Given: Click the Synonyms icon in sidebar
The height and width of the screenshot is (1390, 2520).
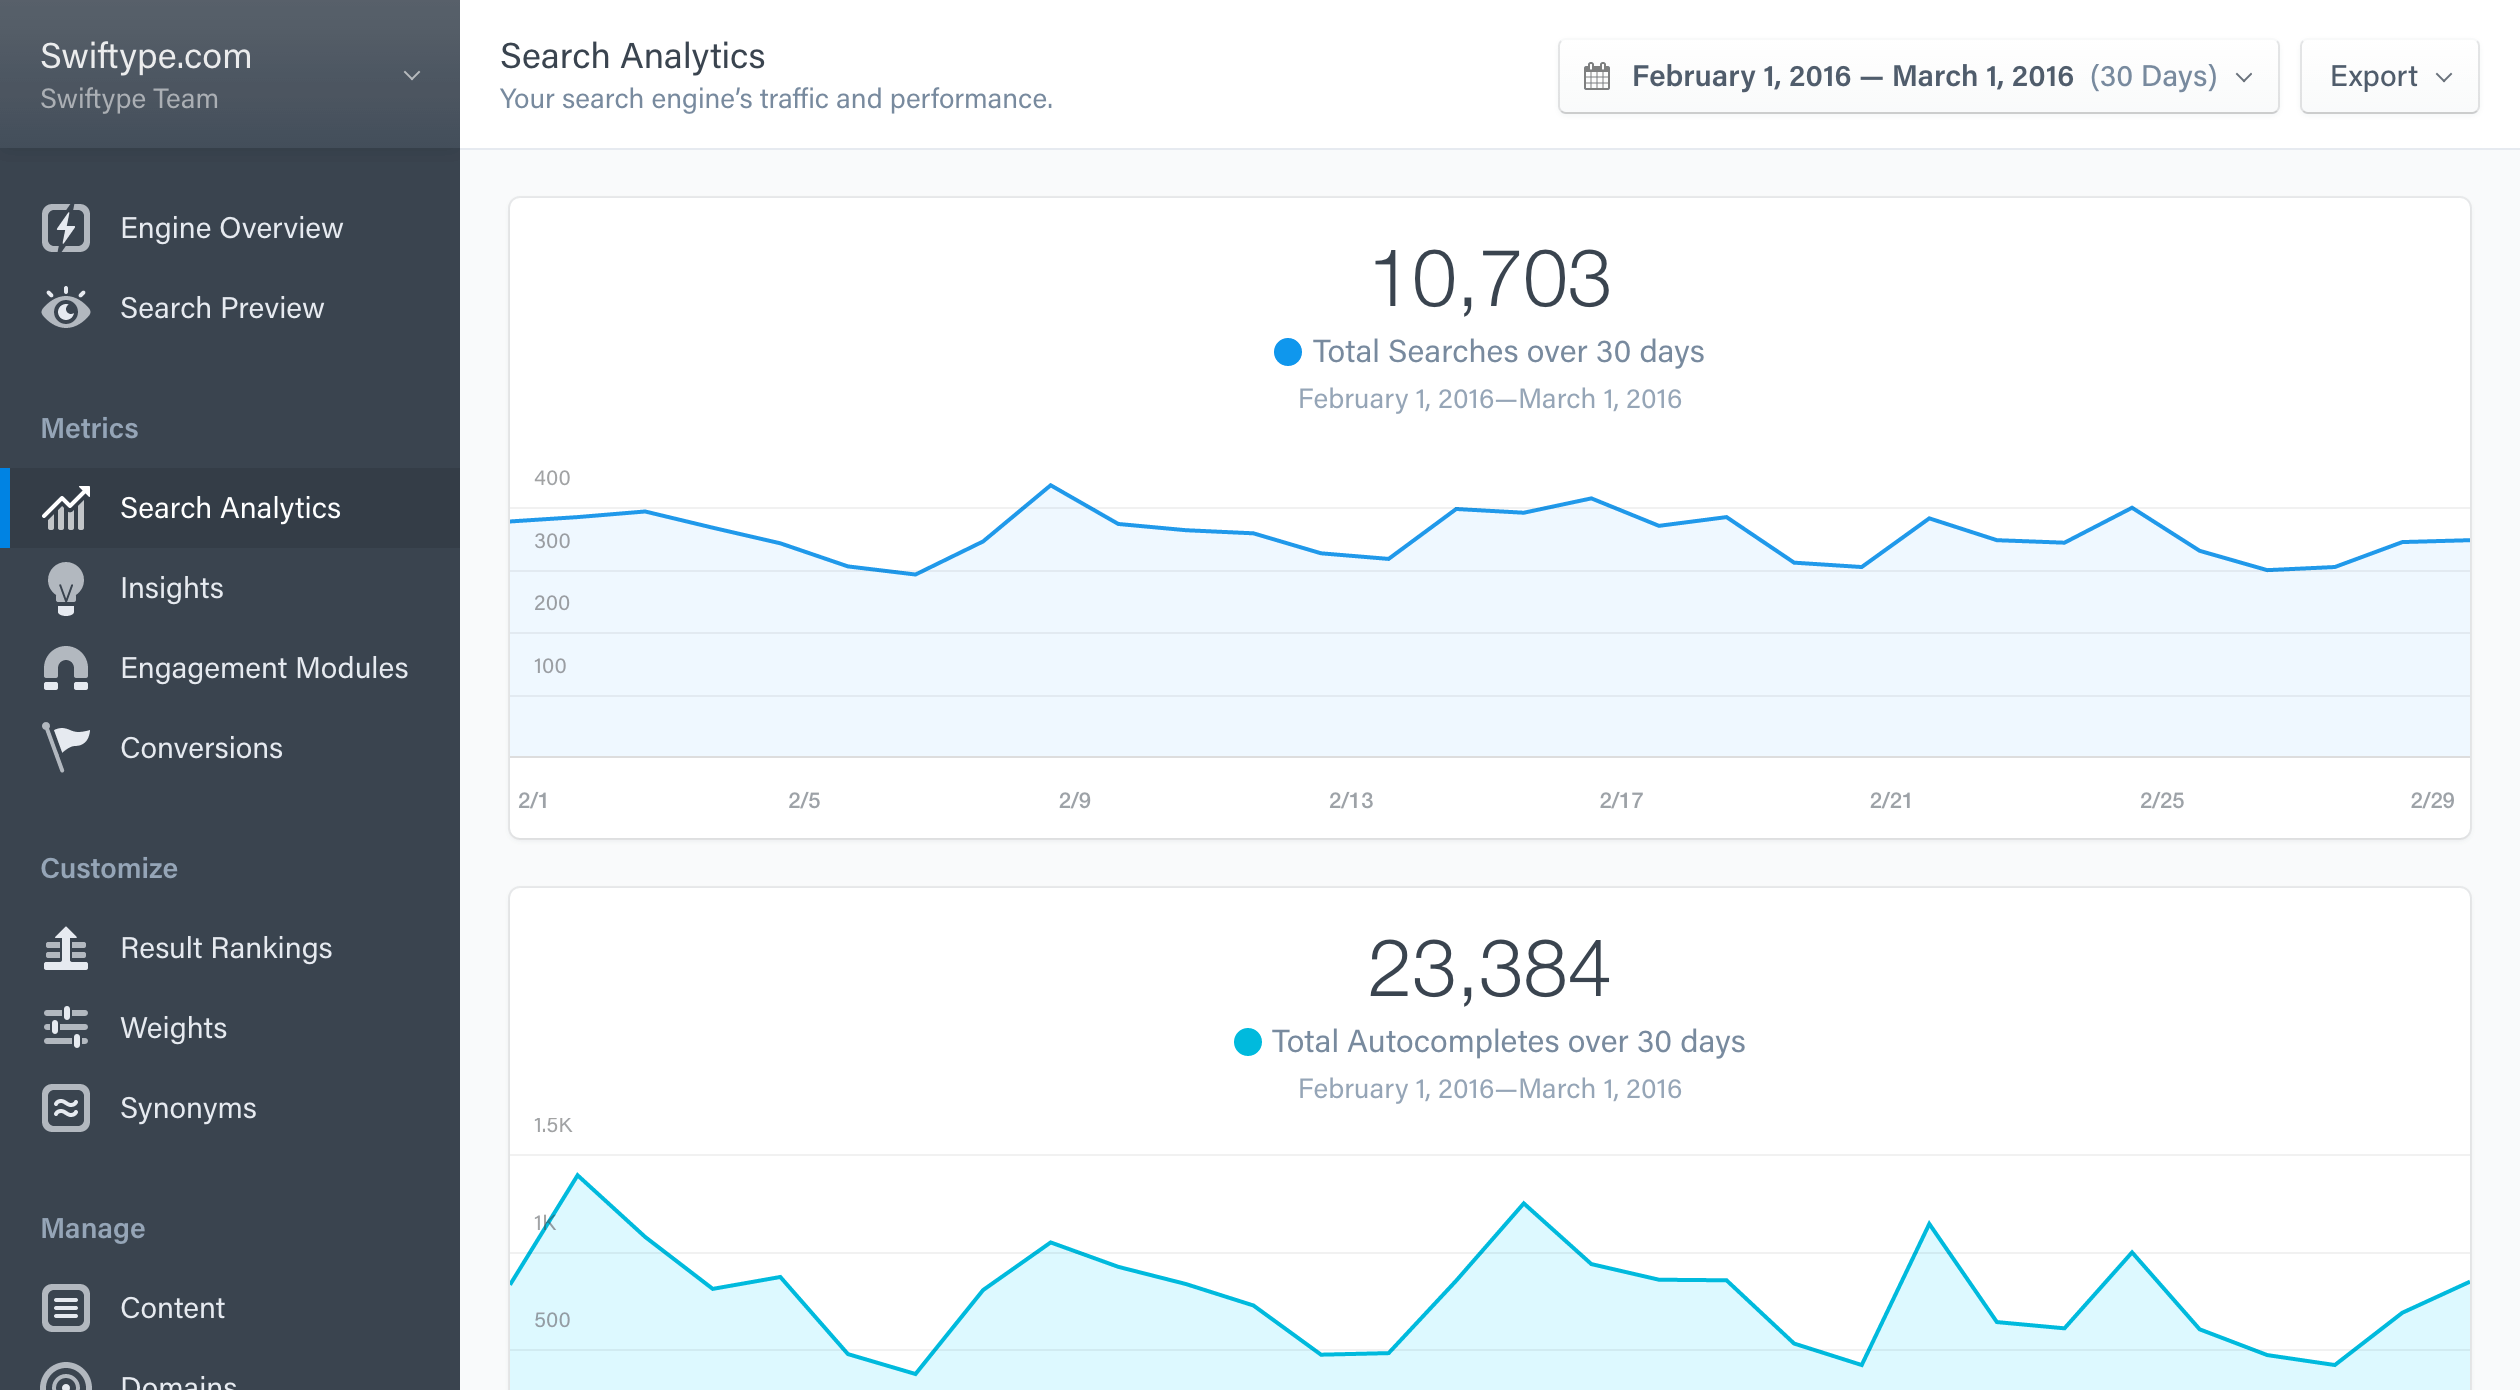Looking at the screenshot, I should coord(66,1108).
